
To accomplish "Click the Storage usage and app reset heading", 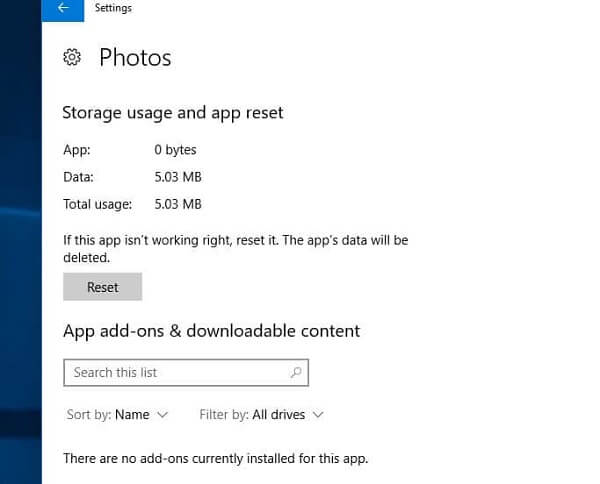I will tap(173, 112).
